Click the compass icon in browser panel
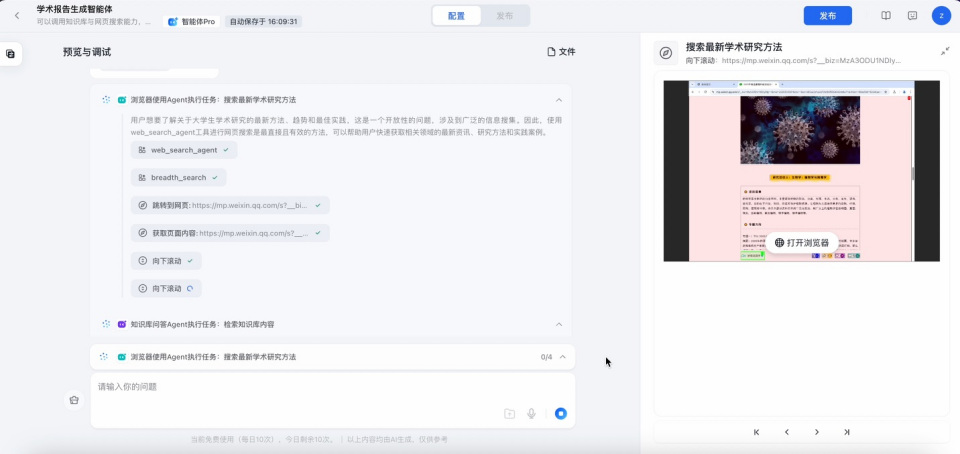Viewport: 960px width, 454px height. tap(666, 53)
